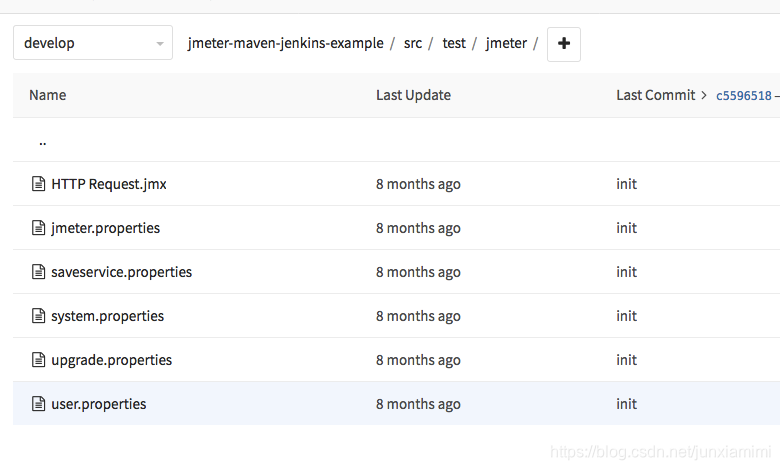Click init commit message for user.properties
Viewport: 780px width, 470px height.
[626, 404]
